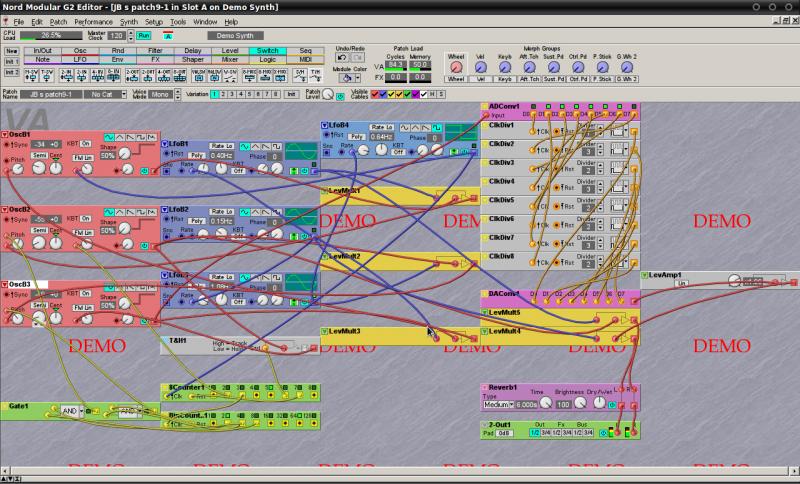Screen dimensions: 800x484
Task: Collapse the LfoB1 module triangle
Action: (x=165, y=144)
